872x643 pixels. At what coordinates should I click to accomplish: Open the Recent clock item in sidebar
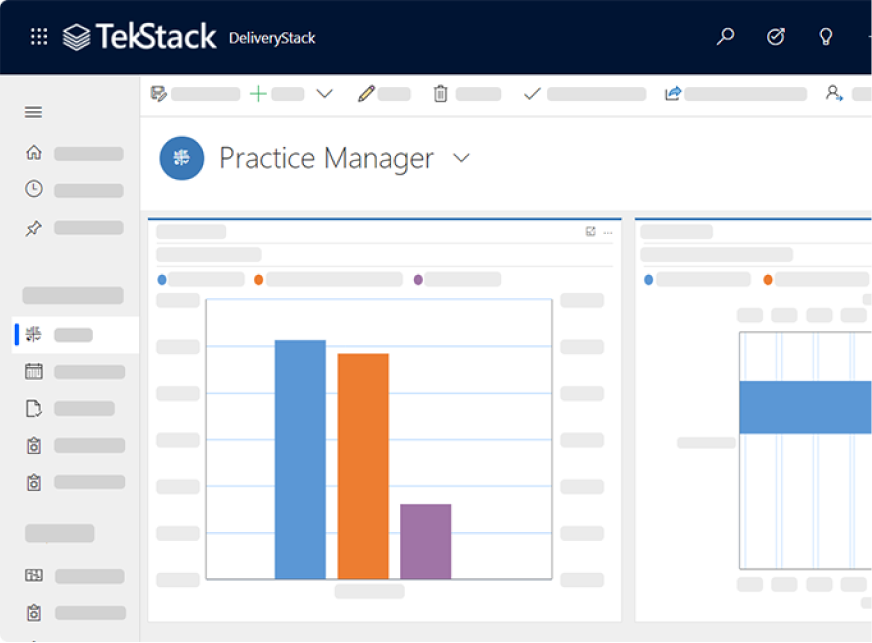coord(34,189)
